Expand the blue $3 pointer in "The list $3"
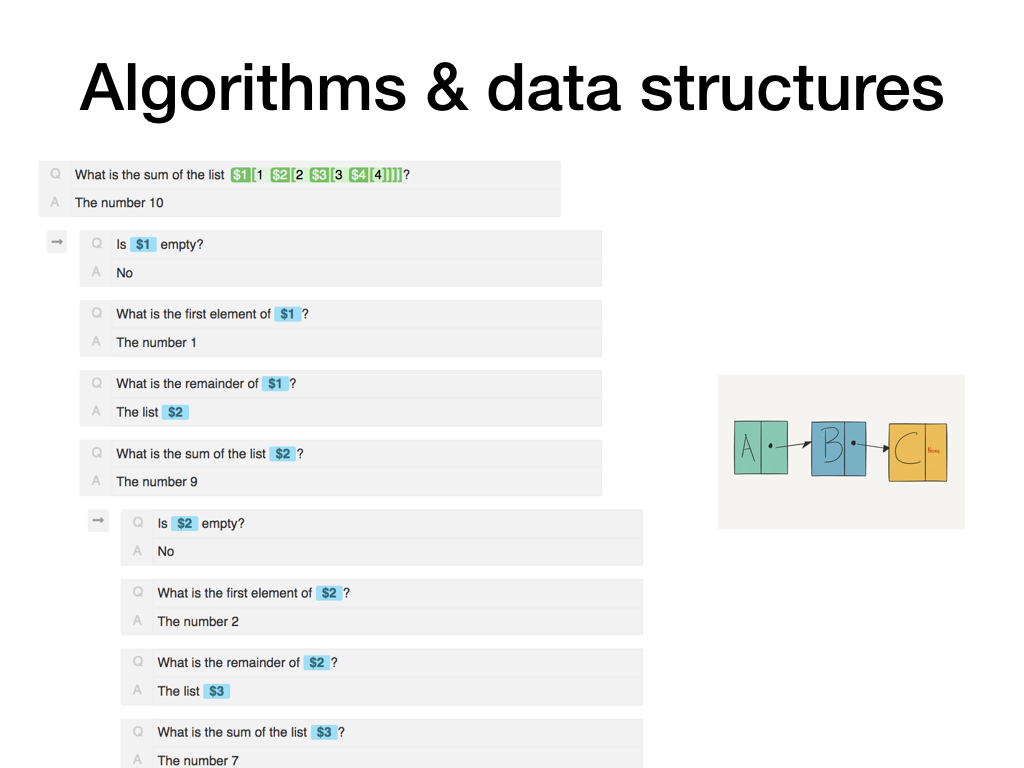 [x=217, y=691]
